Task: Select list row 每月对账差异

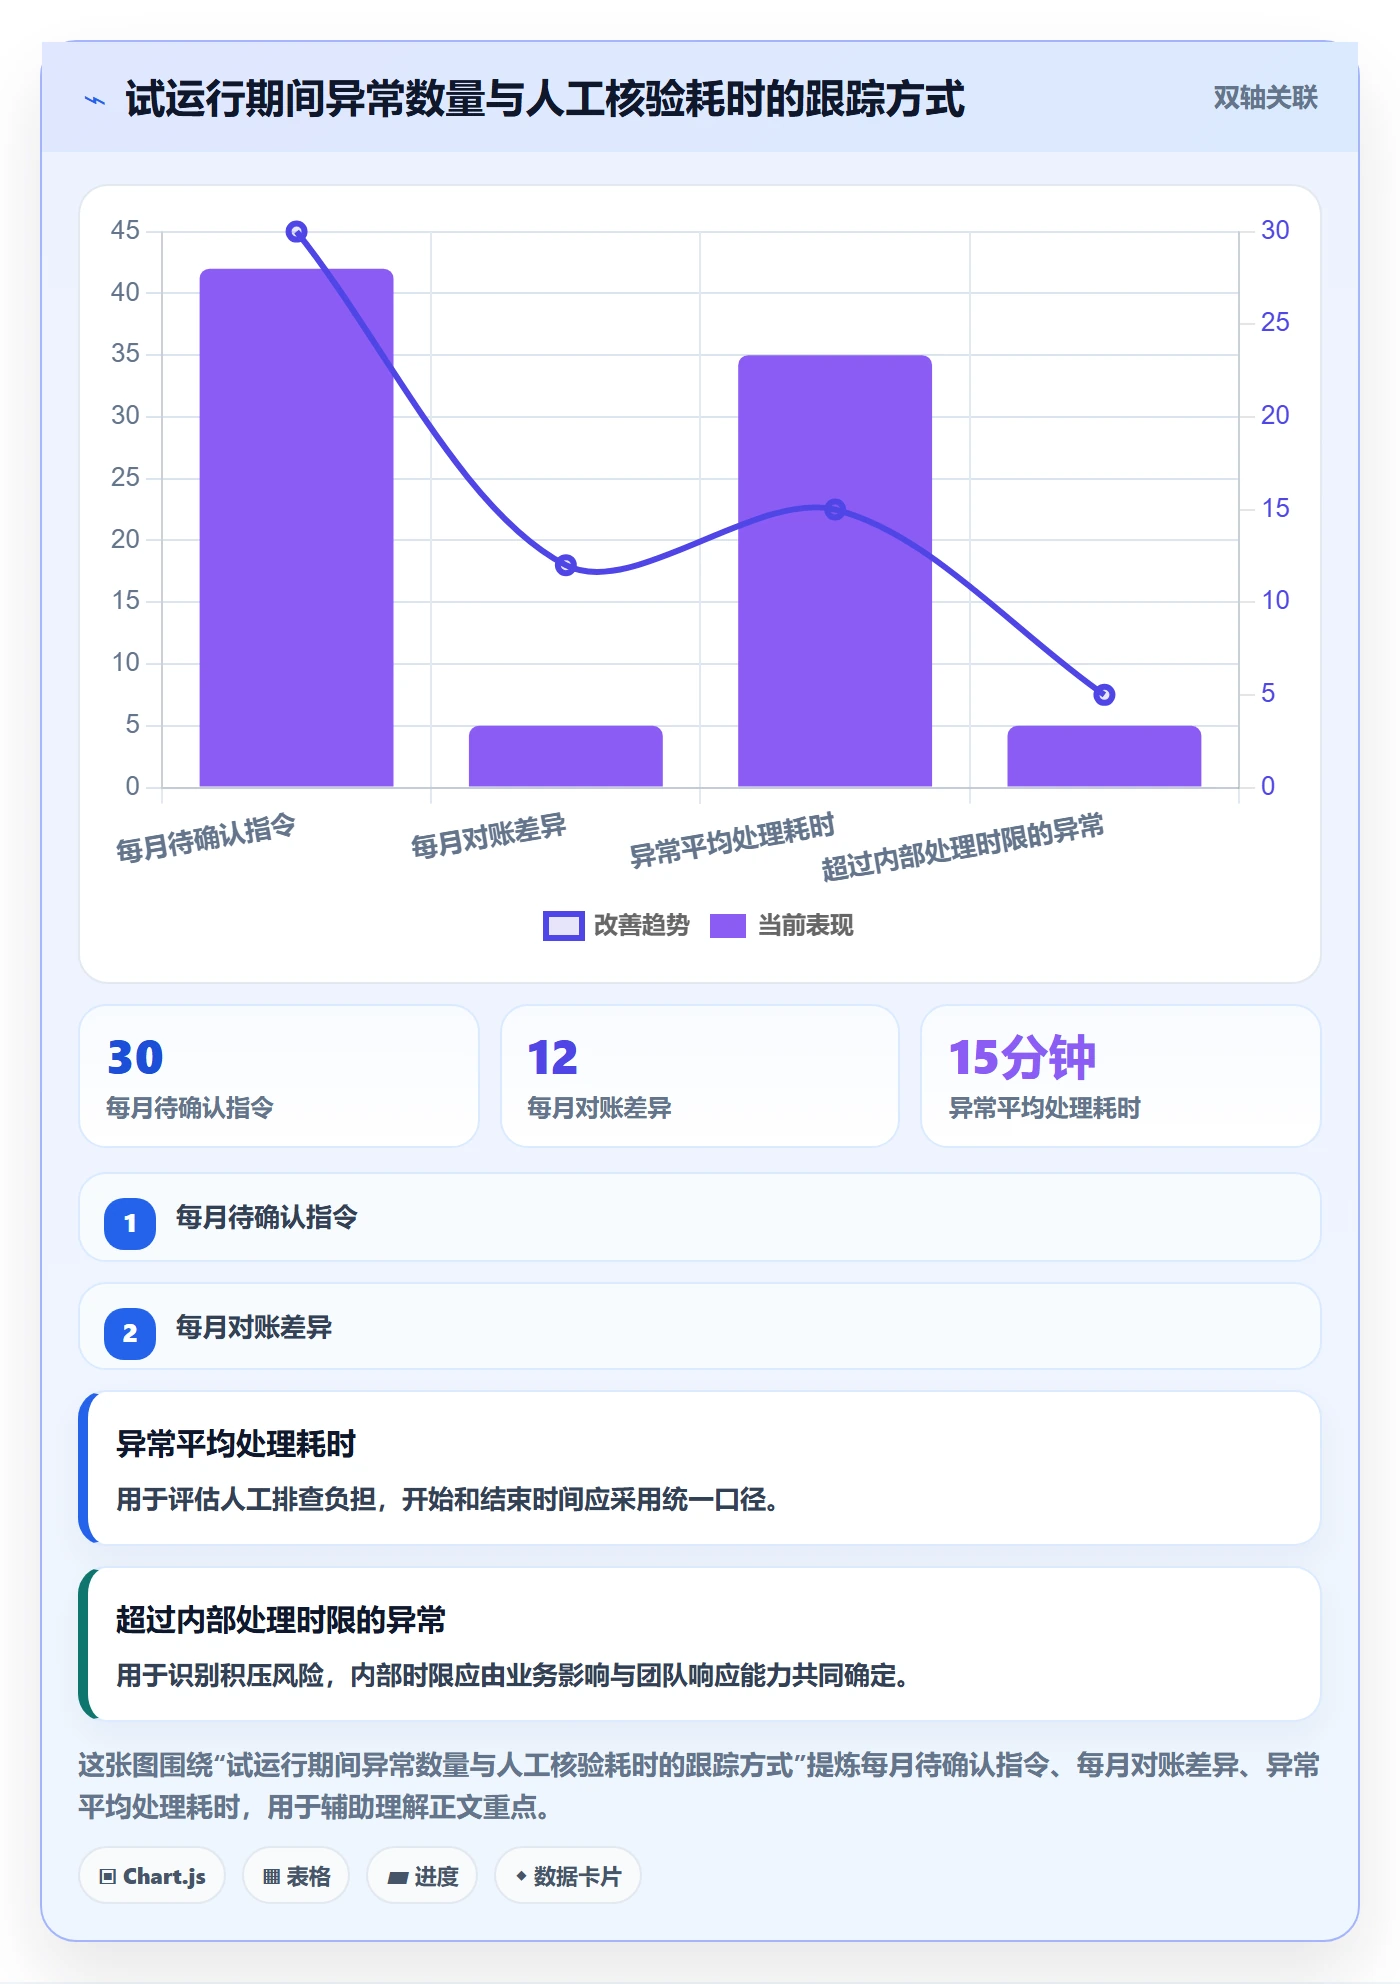Action: click(x=700, y=1327)
